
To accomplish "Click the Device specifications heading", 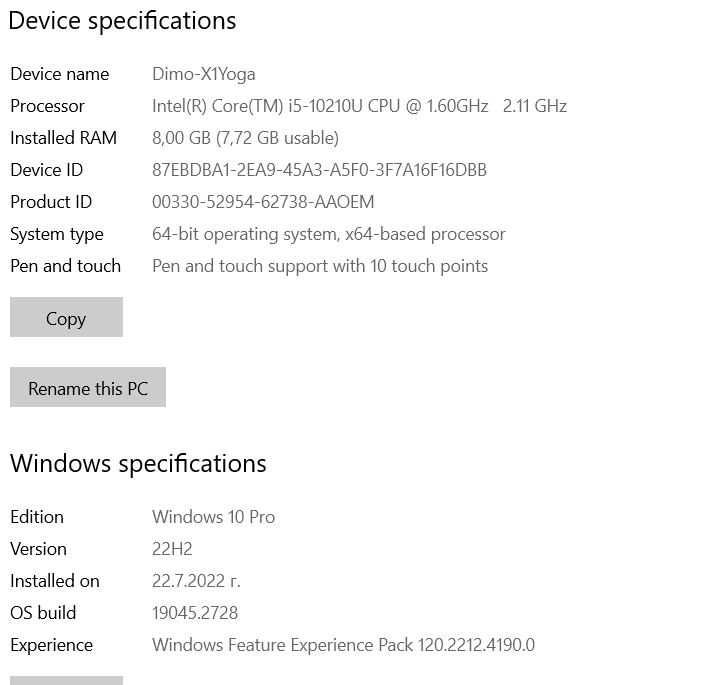I will 122,21.
